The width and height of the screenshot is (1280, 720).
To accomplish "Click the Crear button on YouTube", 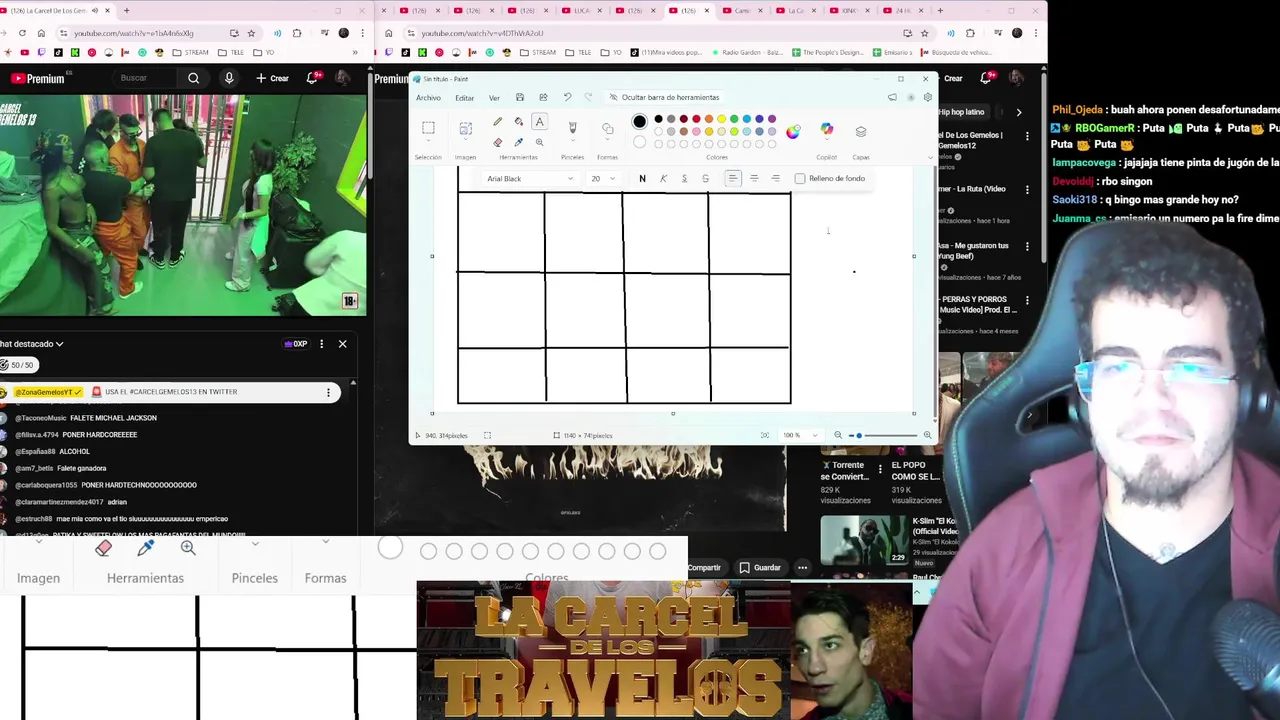I will point(272,78).
